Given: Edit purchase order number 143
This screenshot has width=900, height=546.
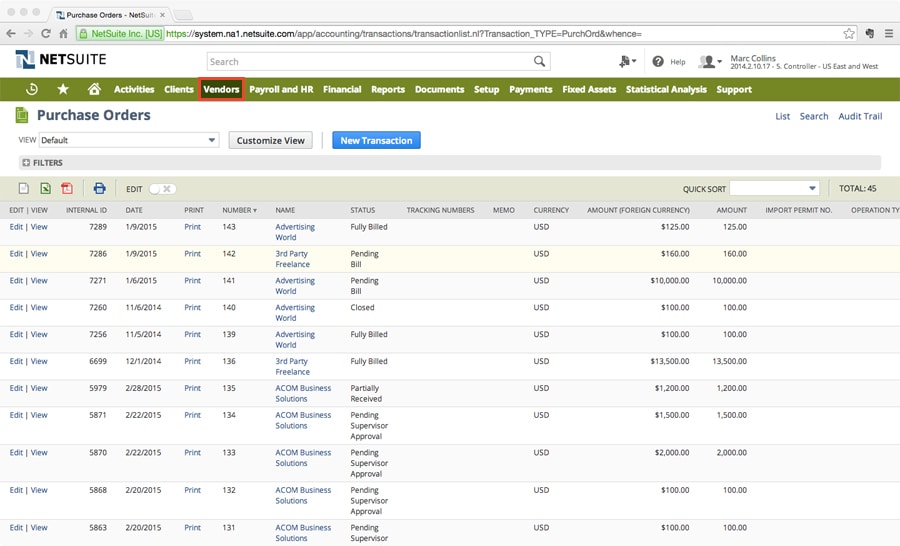Looking at the screenshot, I should [16, 227].
